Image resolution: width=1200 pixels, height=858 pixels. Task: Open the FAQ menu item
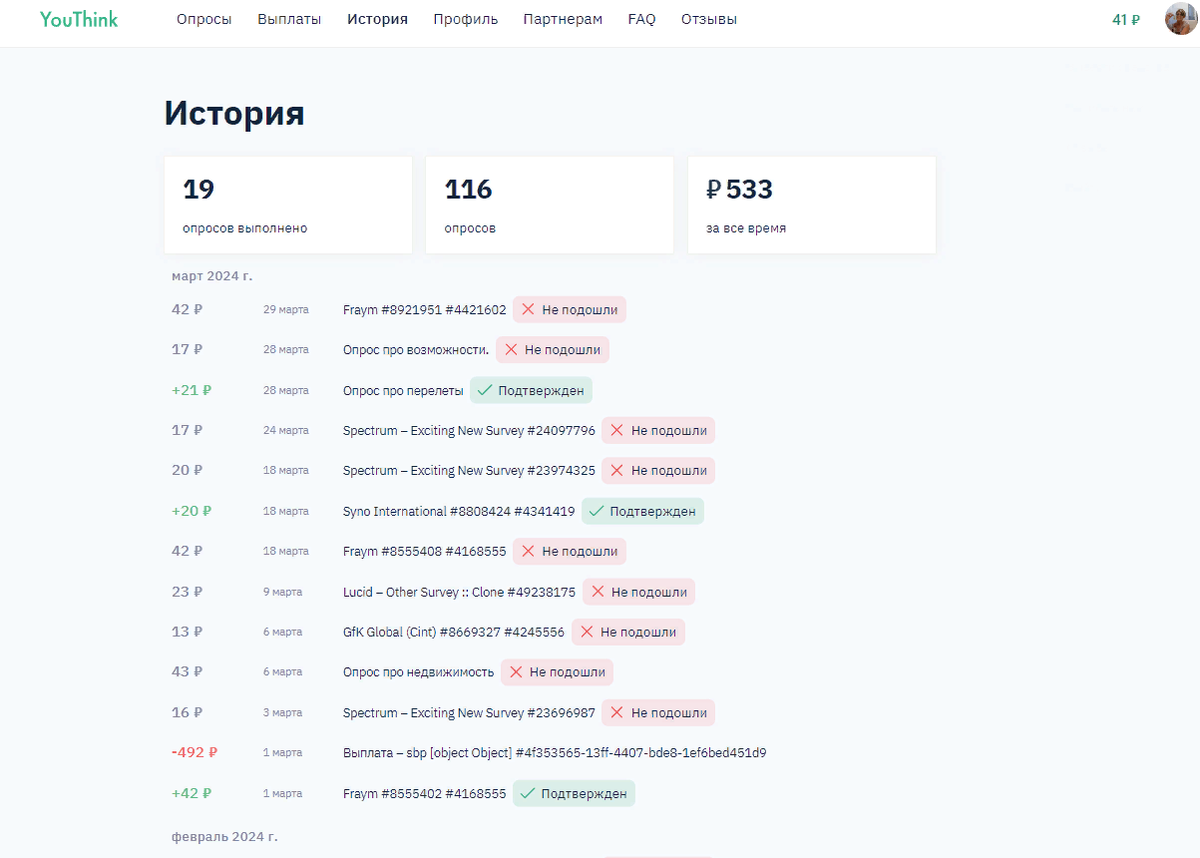(x=642, y=19)
